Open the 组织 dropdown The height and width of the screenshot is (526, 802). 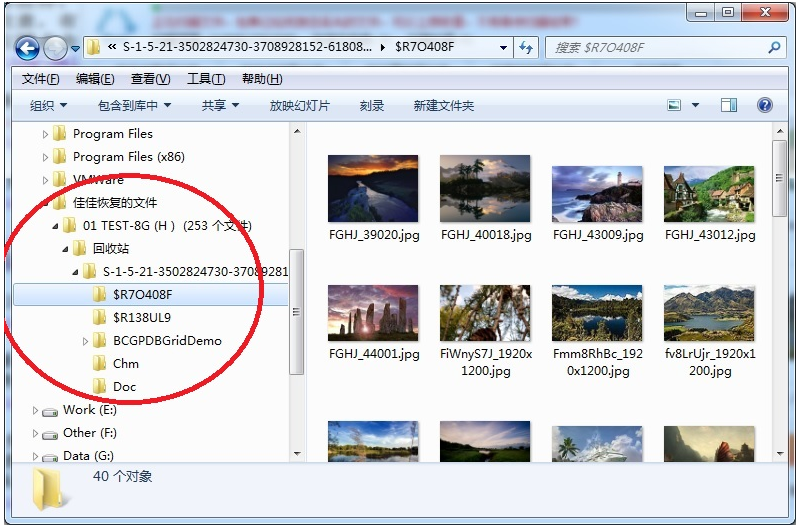click(48, 105)
